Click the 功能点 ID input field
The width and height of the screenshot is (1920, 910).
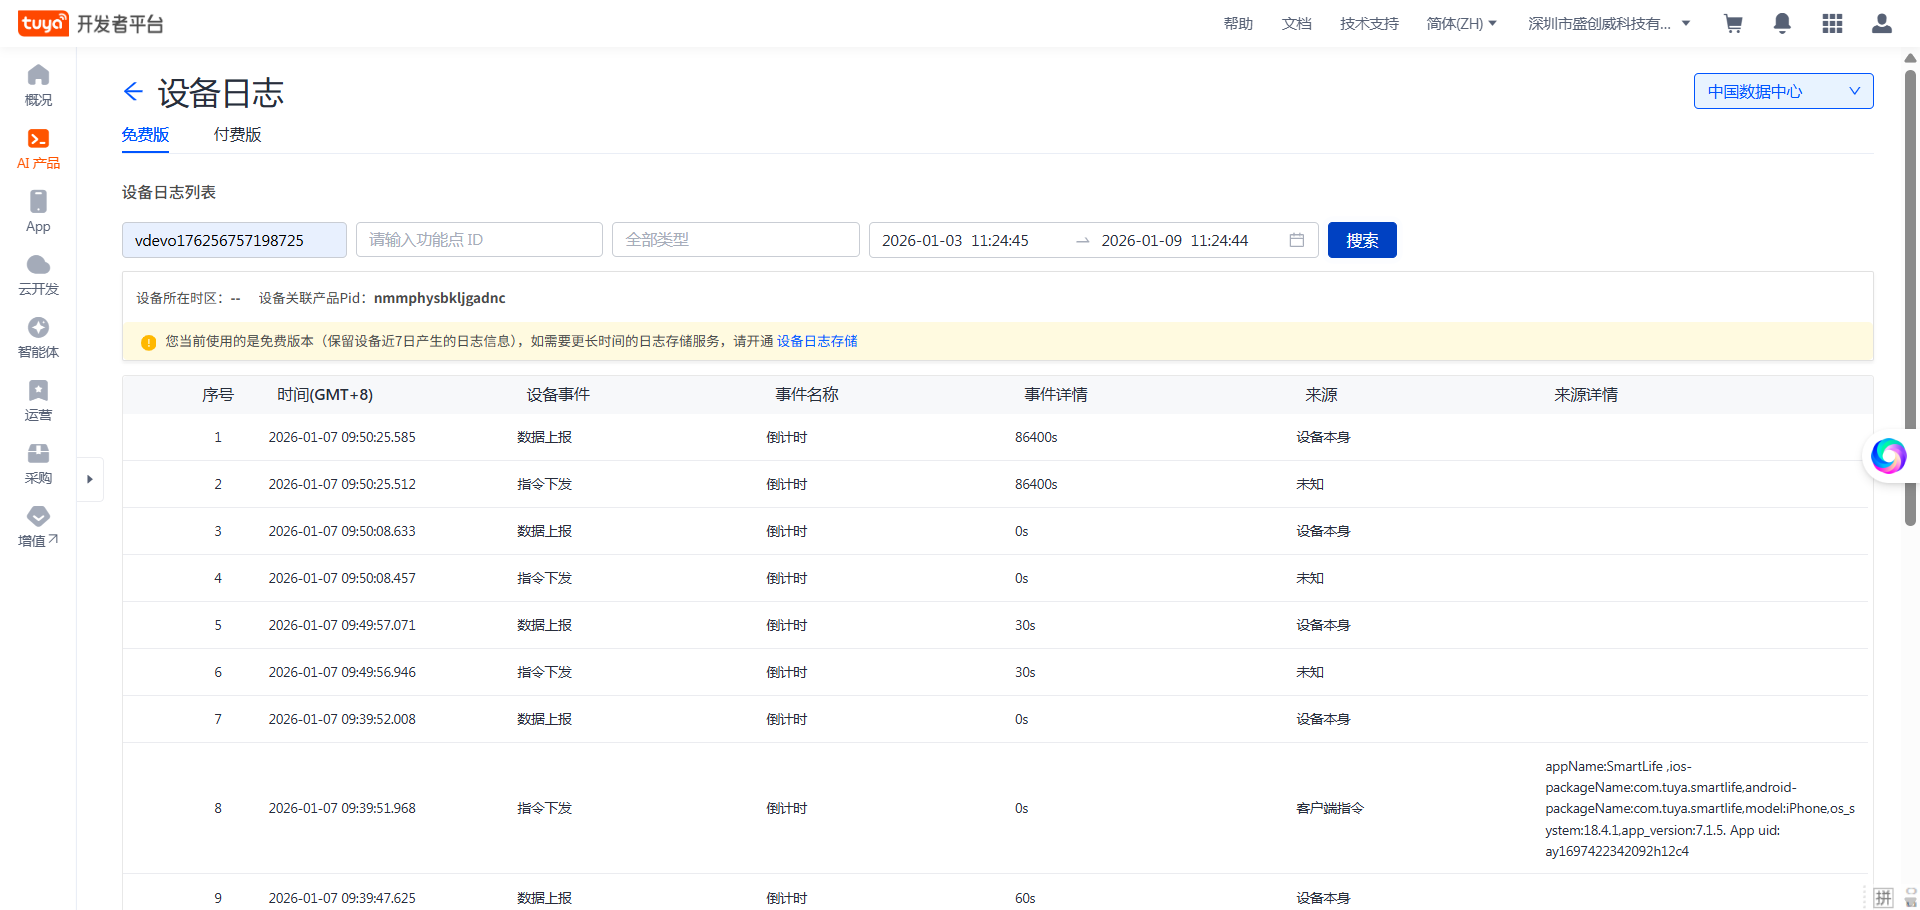[x=479, y=240]
